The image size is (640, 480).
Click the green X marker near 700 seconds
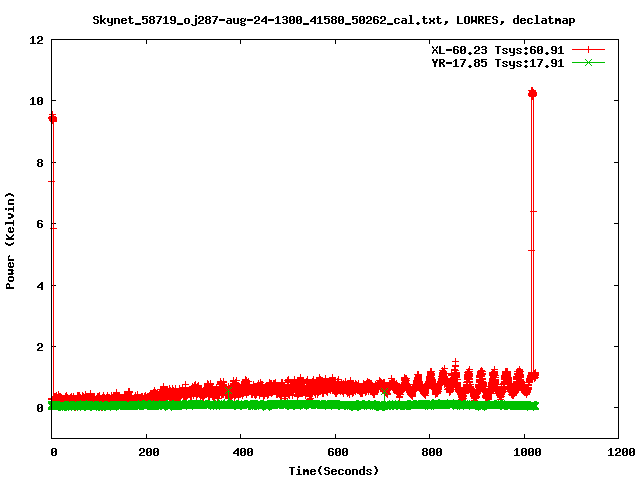[x=384, y=393]
